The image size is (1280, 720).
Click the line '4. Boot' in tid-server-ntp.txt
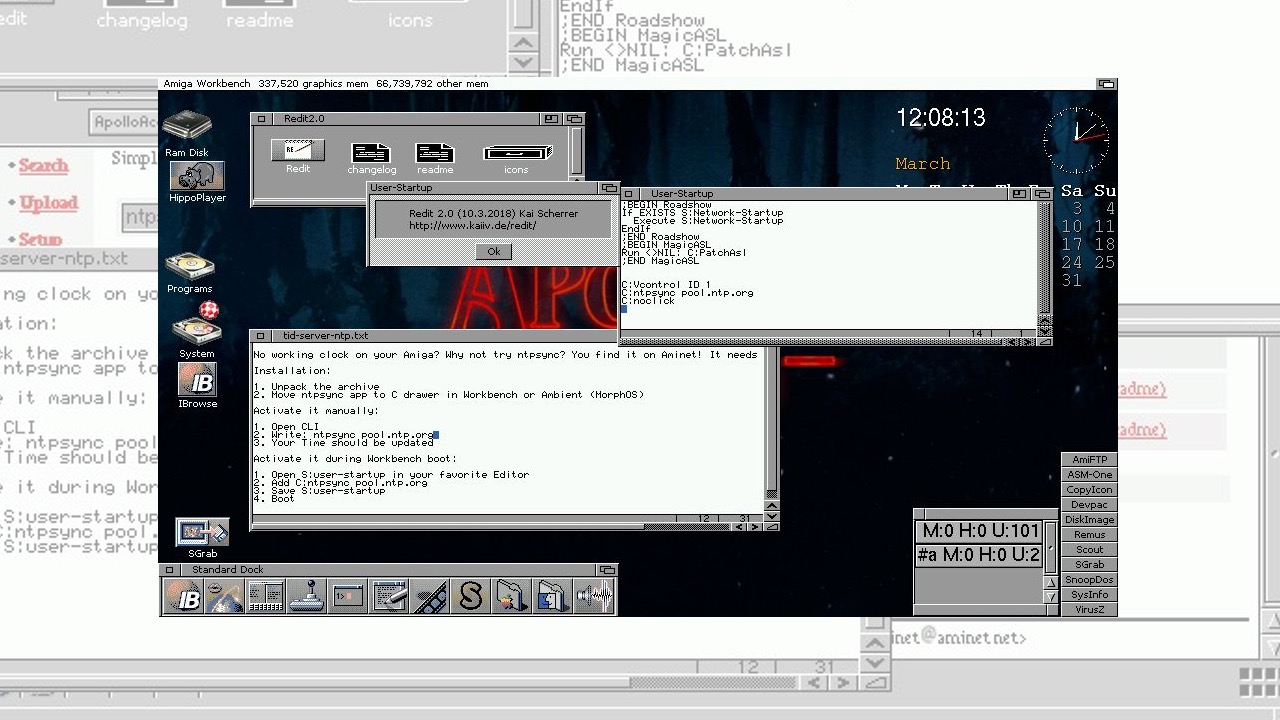click(x=274, y=499)
